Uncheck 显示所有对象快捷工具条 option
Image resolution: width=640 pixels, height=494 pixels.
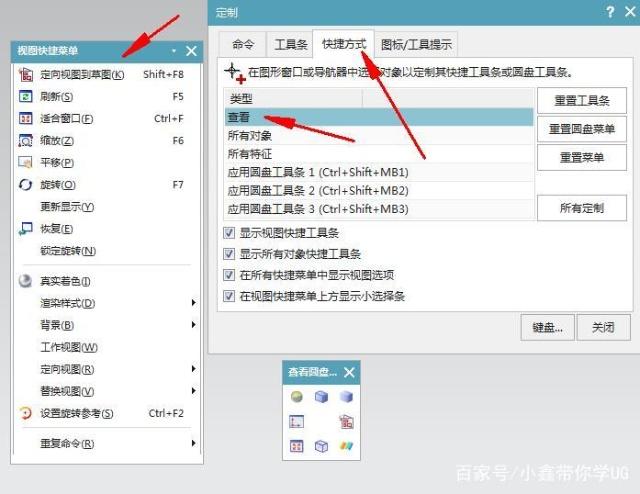230,254
